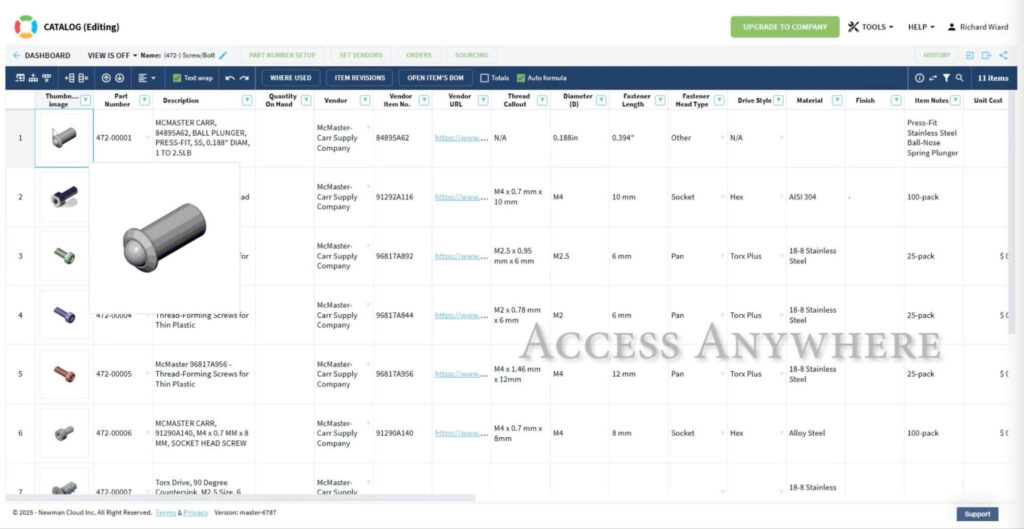The image size is (1024, 529).
Task: Open the Item Notes column filter dropdown
Action: click(955, 101)
